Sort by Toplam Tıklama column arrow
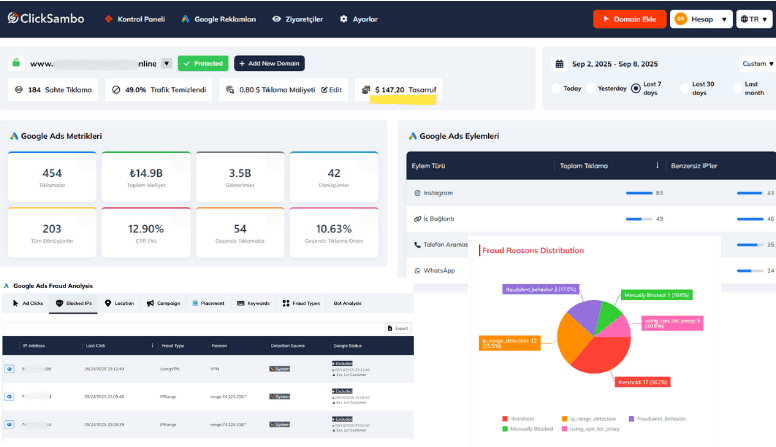 pyautogui.click(x=657, y=165)
